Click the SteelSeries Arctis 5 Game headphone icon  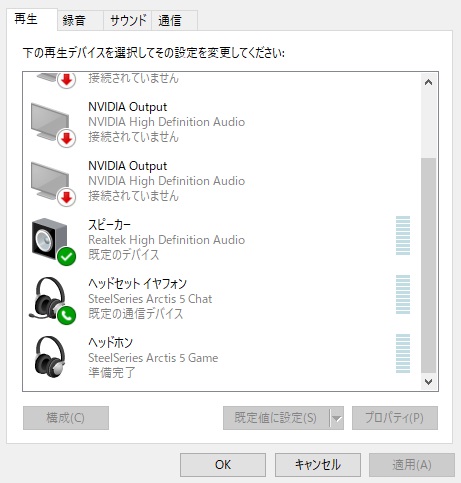tap(50, 357)
